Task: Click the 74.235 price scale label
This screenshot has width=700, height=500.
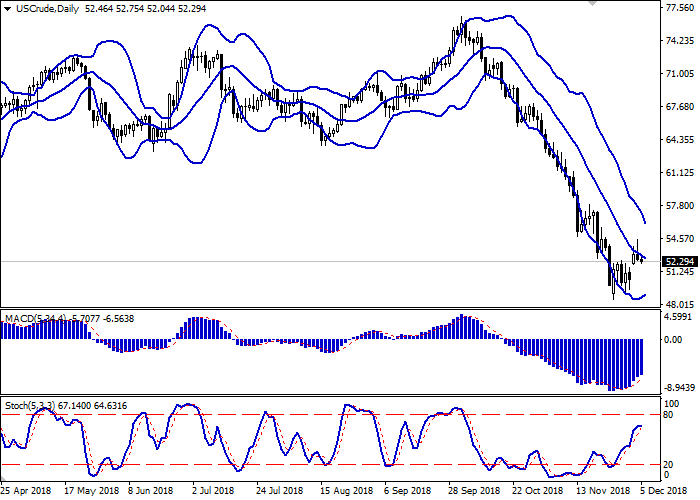Action: [679, 41]
